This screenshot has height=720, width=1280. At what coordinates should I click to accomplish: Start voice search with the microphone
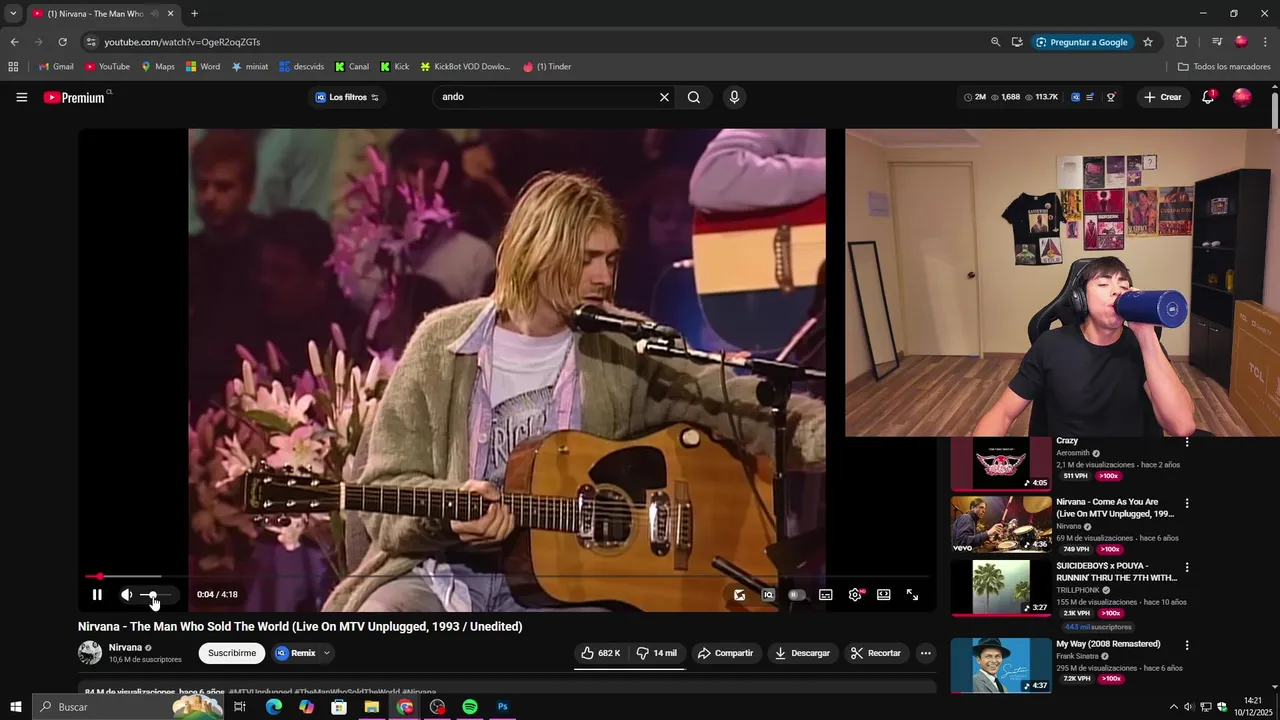pyautogui.click(x=734, y=97)
